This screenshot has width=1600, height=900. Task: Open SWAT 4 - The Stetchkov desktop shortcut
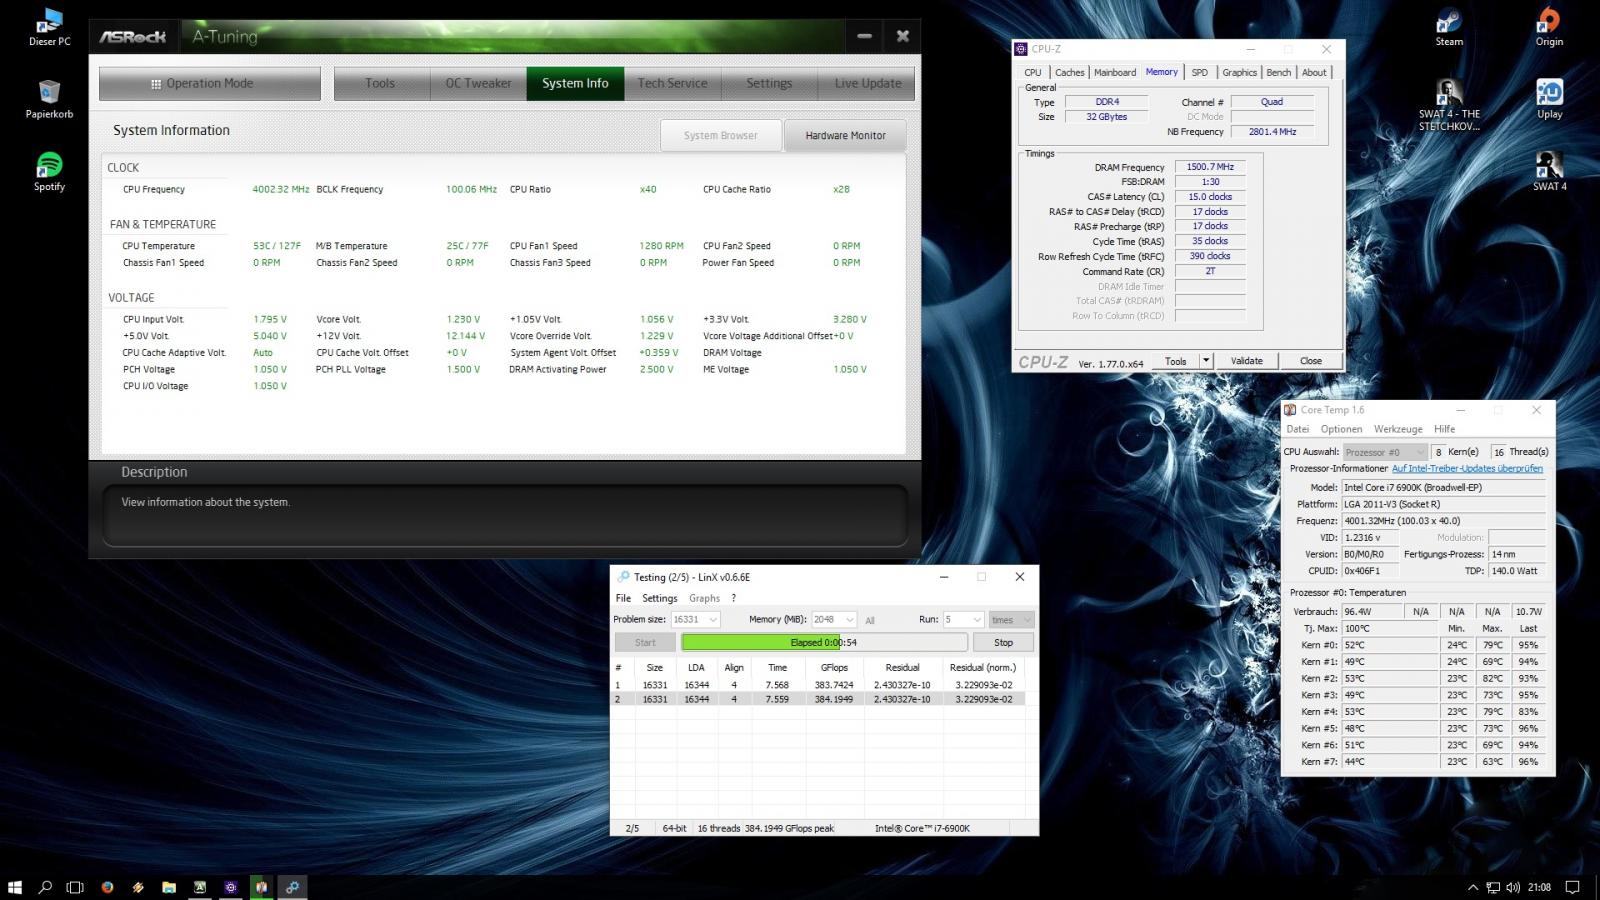pyautogui.click(x=1449, y=106)
